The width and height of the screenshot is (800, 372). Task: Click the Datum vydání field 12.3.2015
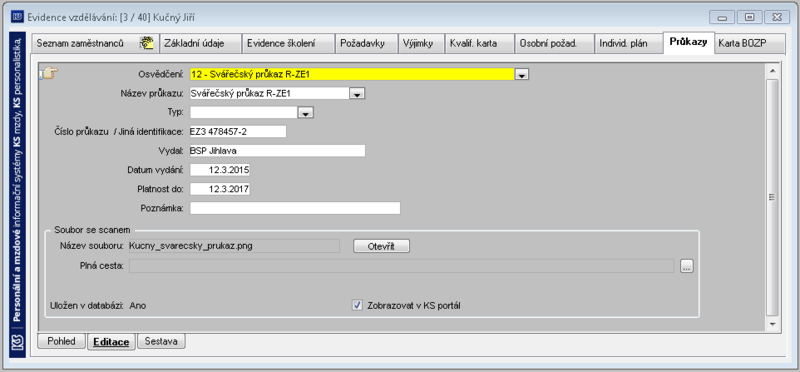point(220,170)
